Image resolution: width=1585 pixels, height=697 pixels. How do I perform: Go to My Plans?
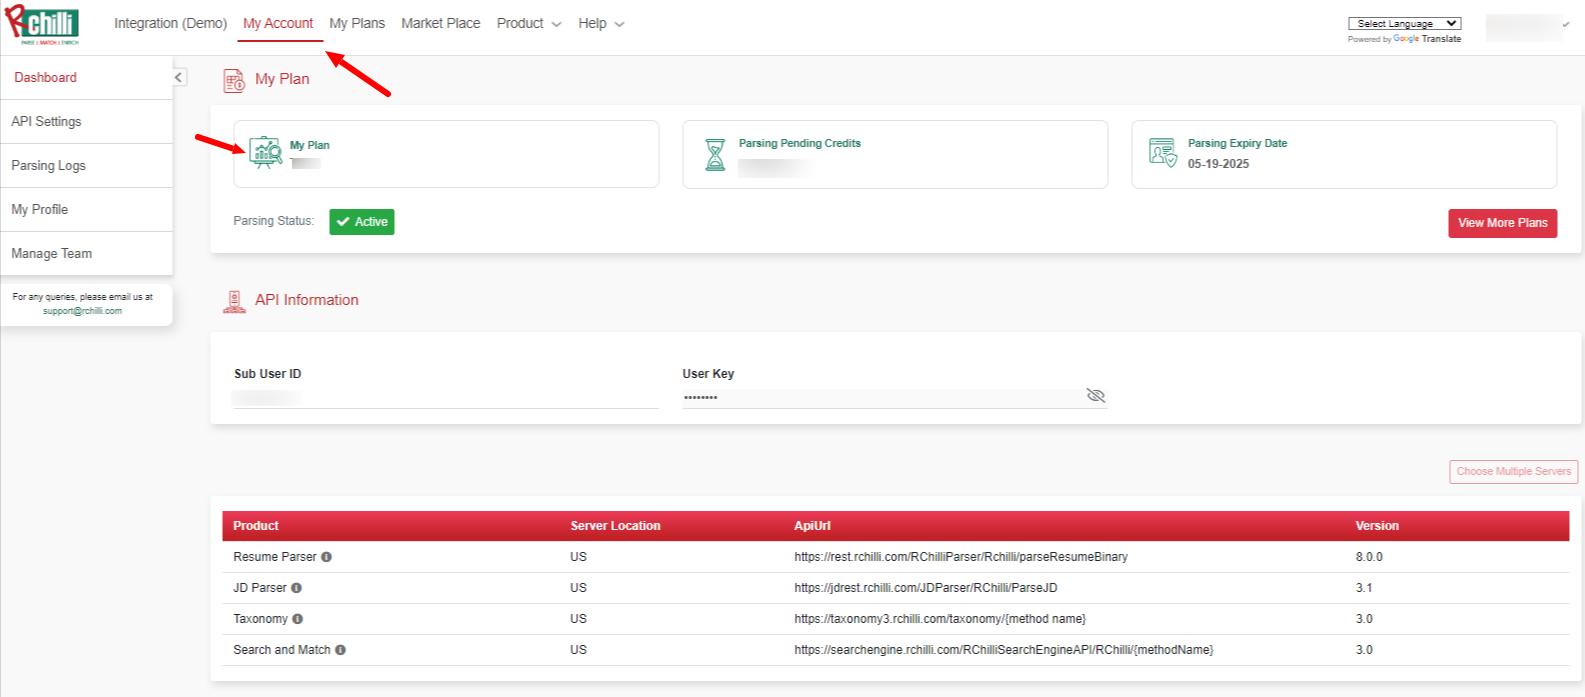click(x=357, y=23)
